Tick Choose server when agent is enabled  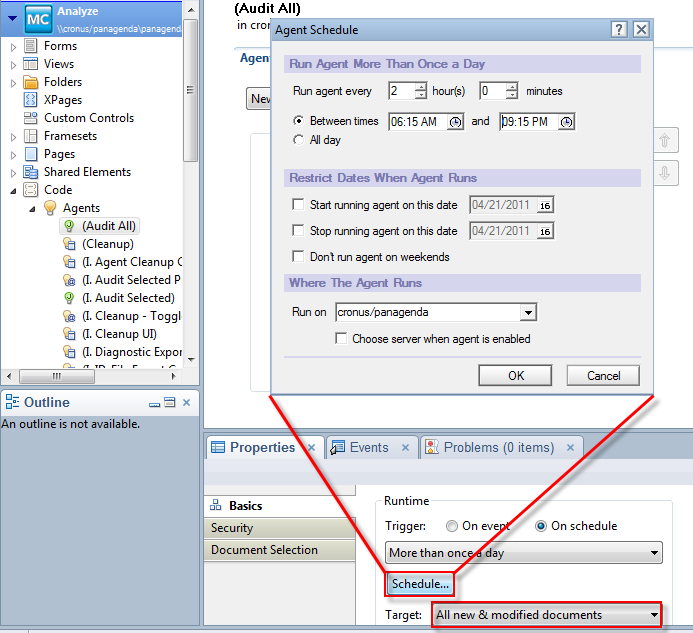pyautogui.click(x=342, y=339)
